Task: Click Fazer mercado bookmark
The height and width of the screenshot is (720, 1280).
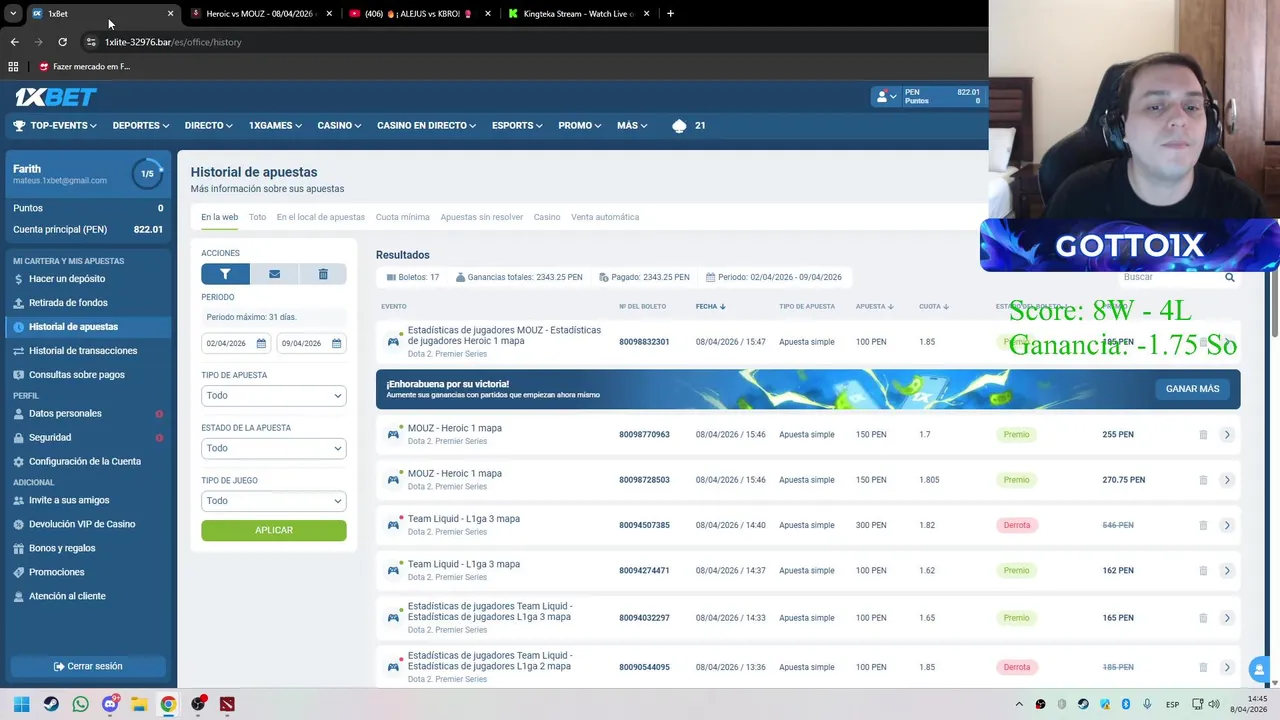Action: tap(84, 67)
